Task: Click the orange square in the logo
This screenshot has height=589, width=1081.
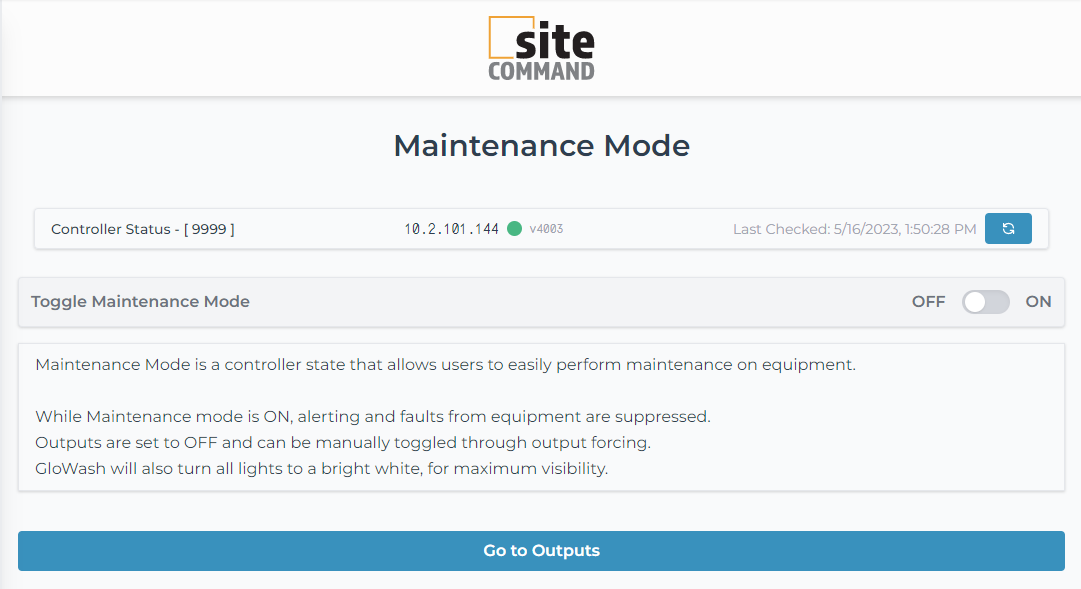Action: click(500, 37)
